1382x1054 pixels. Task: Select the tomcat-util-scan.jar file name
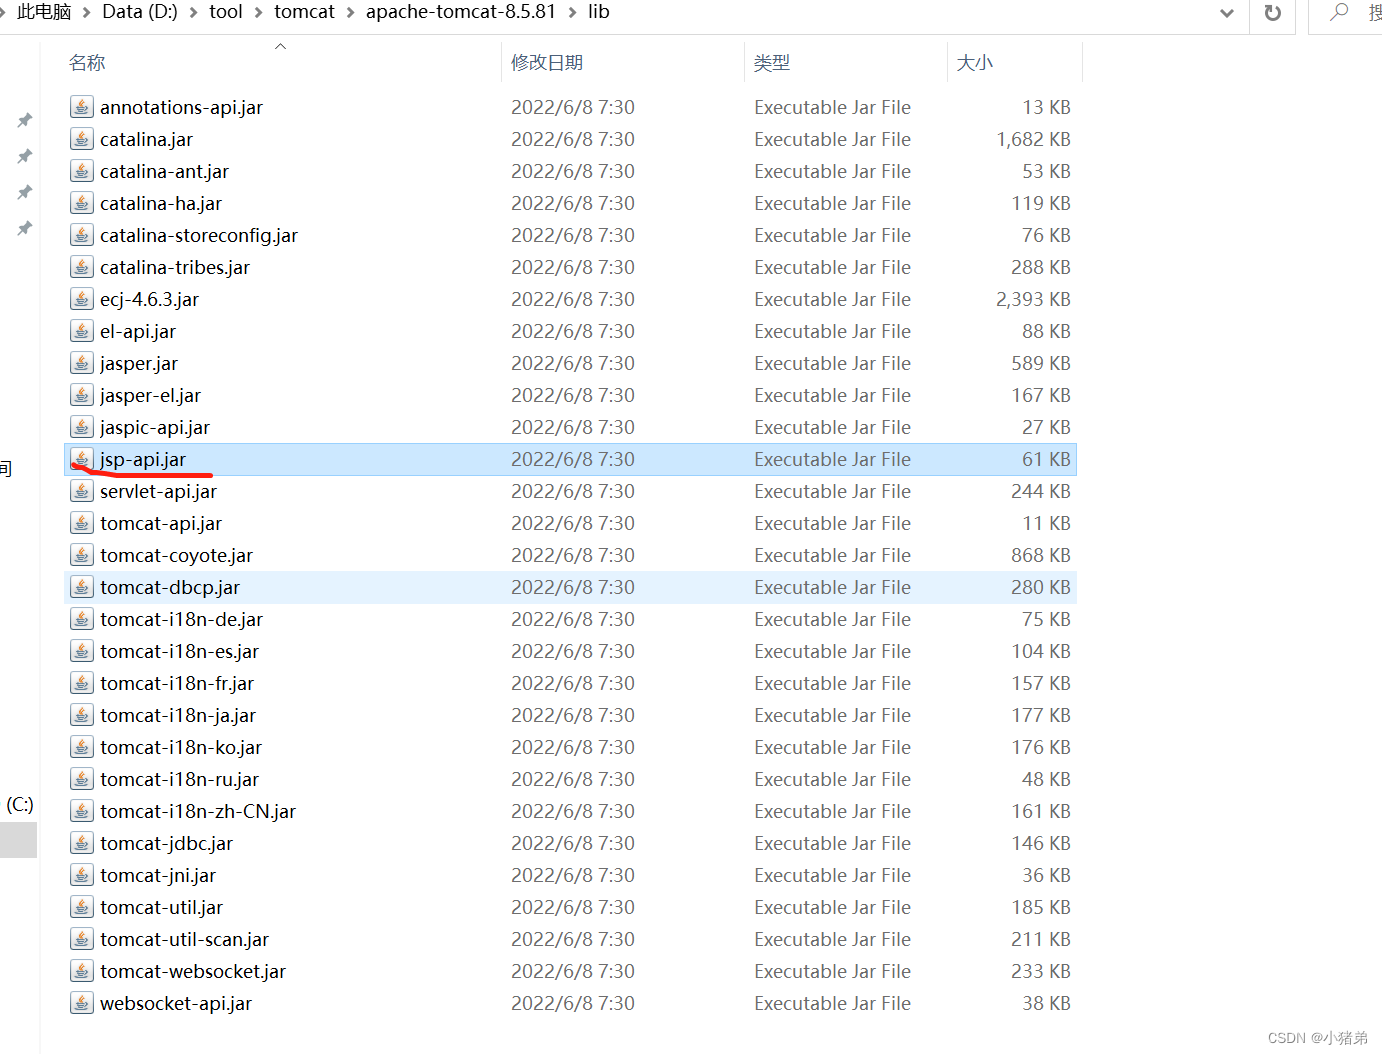[x=185, y=939]
